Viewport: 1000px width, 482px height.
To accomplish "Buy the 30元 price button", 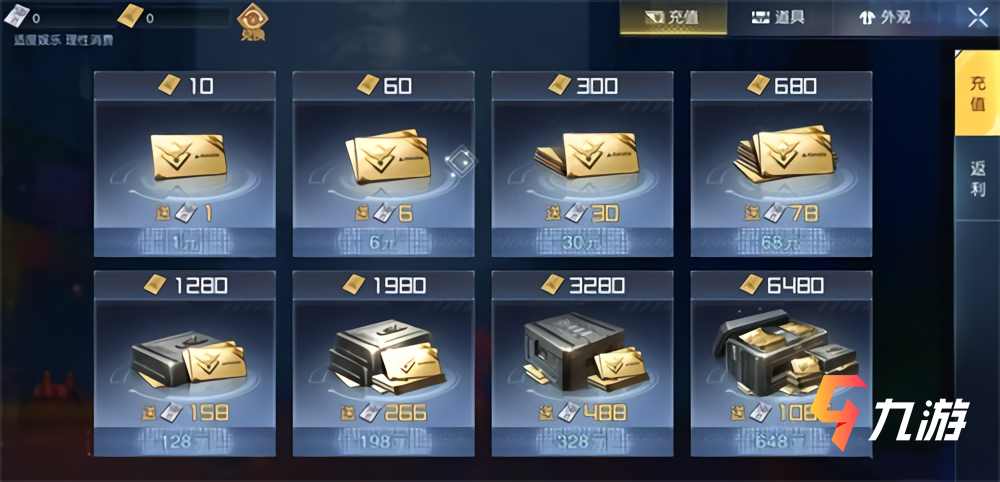I will 582,242.
